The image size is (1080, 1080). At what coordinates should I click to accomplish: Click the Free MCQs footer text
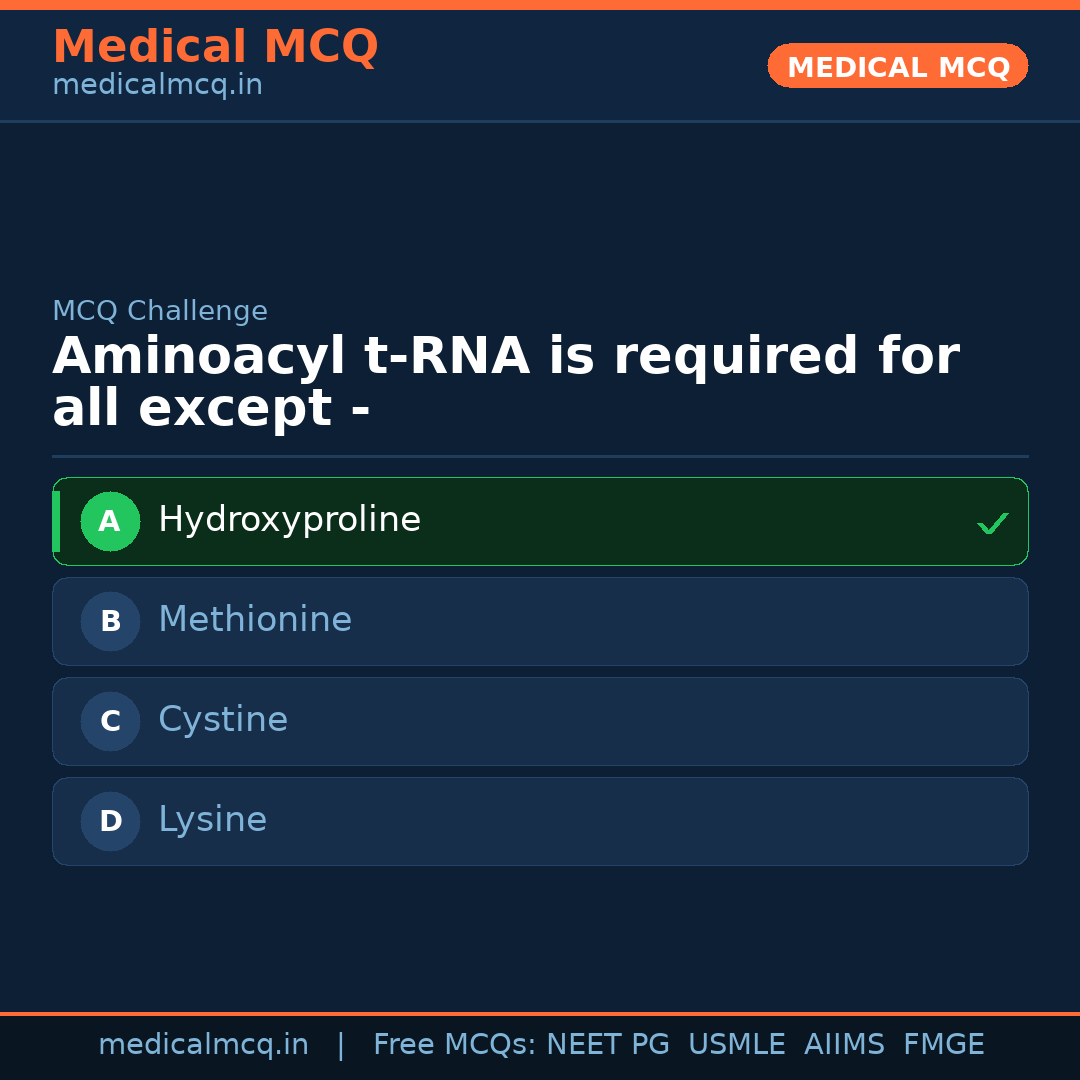[455, 1045]
